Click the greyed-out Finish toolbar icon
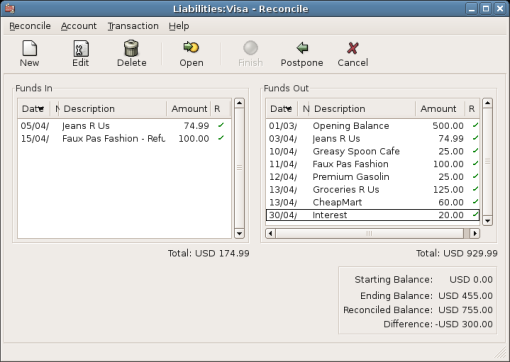This screenshot has width=510, height=362. click(x=250, y=48)
